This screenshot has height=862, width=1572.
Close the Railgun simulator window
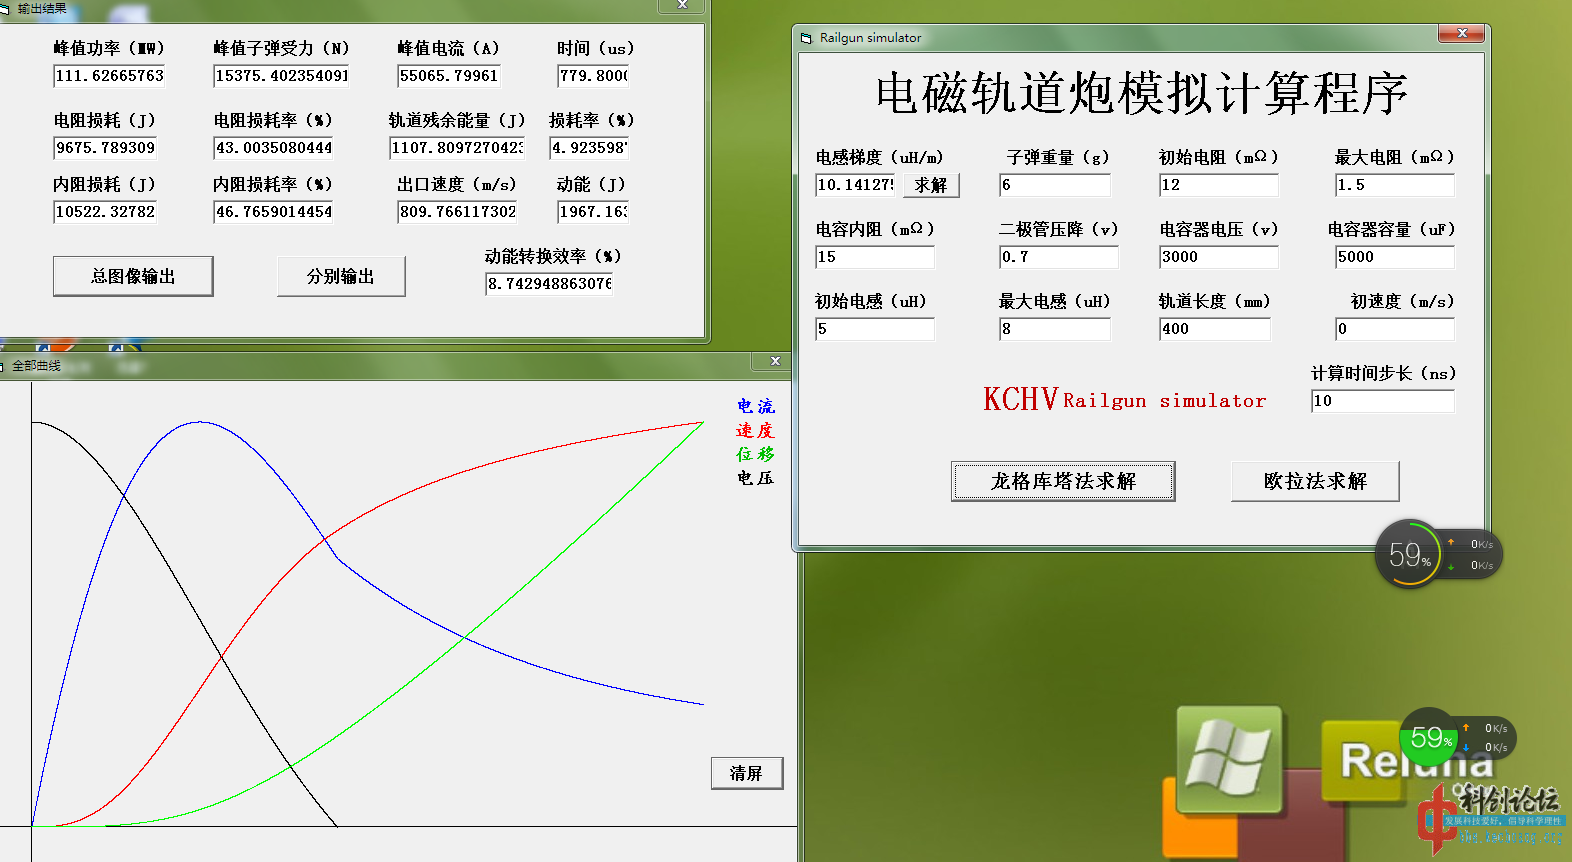click(1461, 34)
